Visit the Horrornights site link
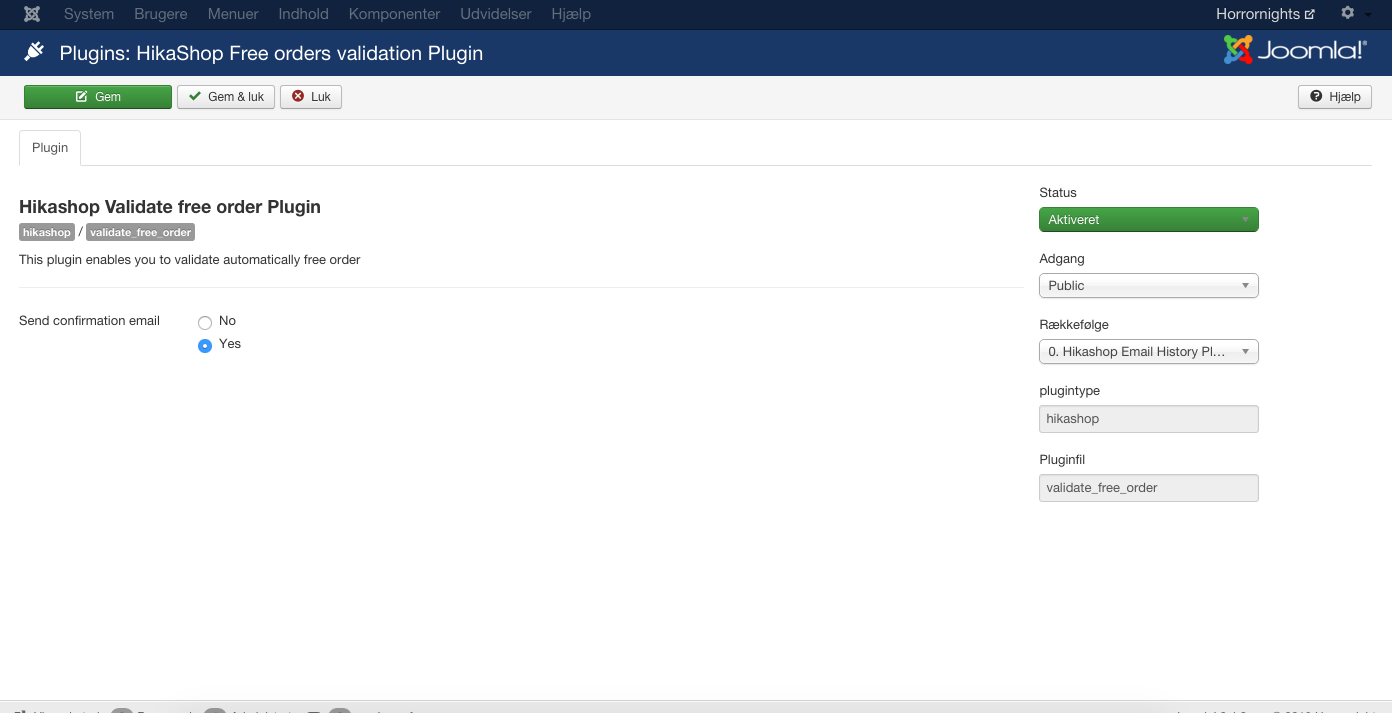The height and width of the screenshot is (713, 1392). [1265, 14]
